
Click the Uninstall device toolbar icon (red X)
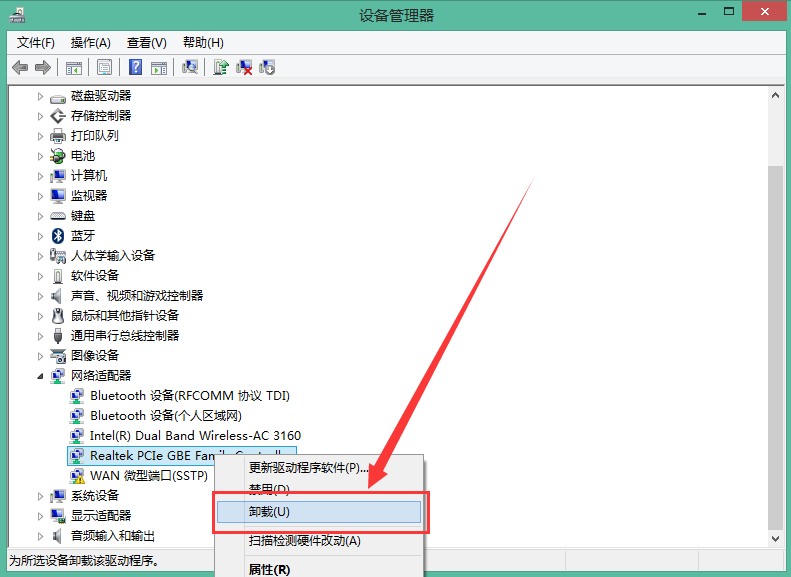(x=244, y=67)
